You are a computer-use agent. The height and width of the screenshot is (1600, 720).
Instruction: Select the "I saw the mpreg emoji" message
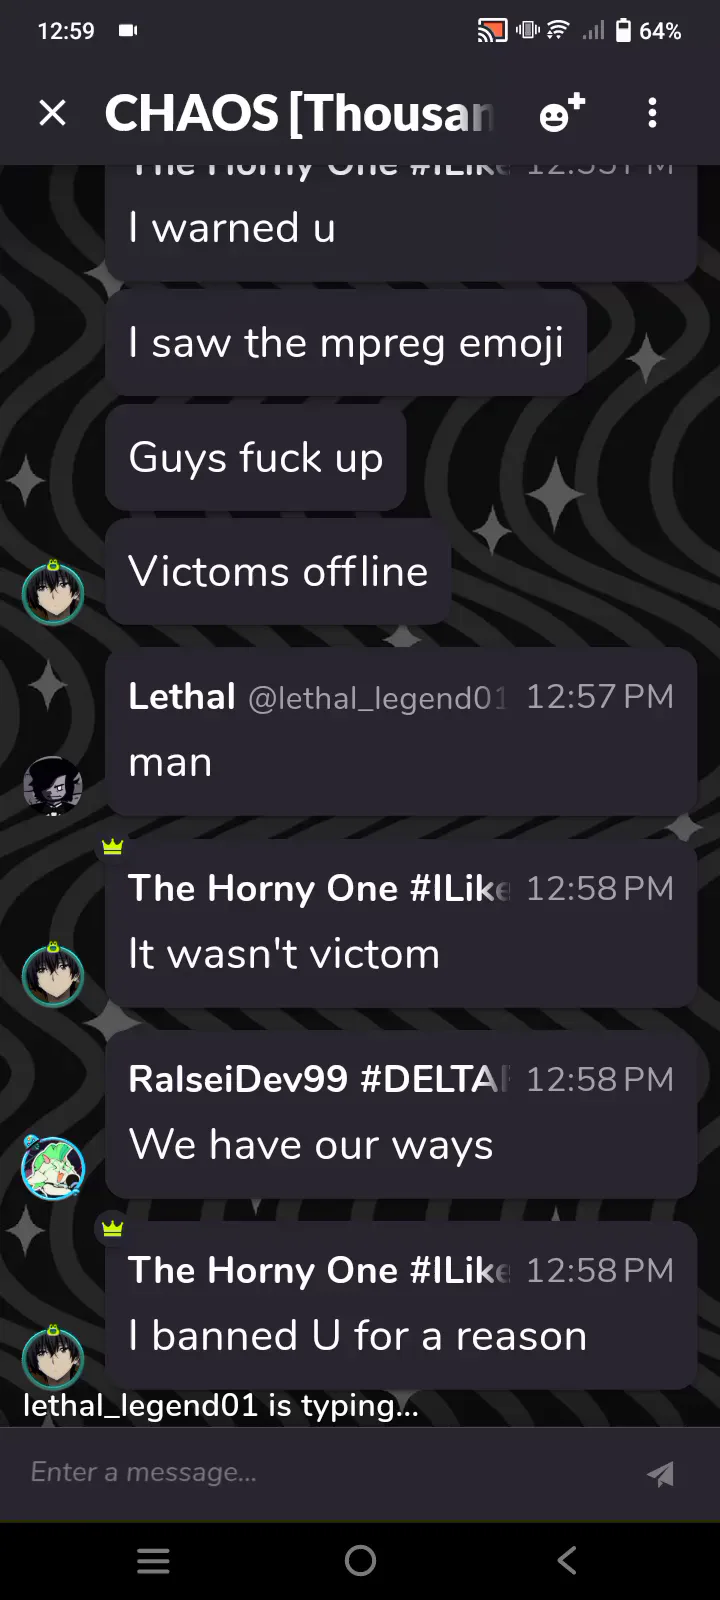[x=346, y=343]
